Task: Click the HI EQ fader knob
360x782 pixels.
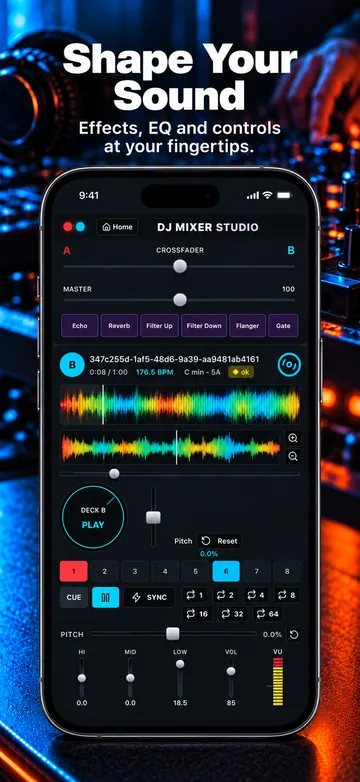Action: click(82, 678)
